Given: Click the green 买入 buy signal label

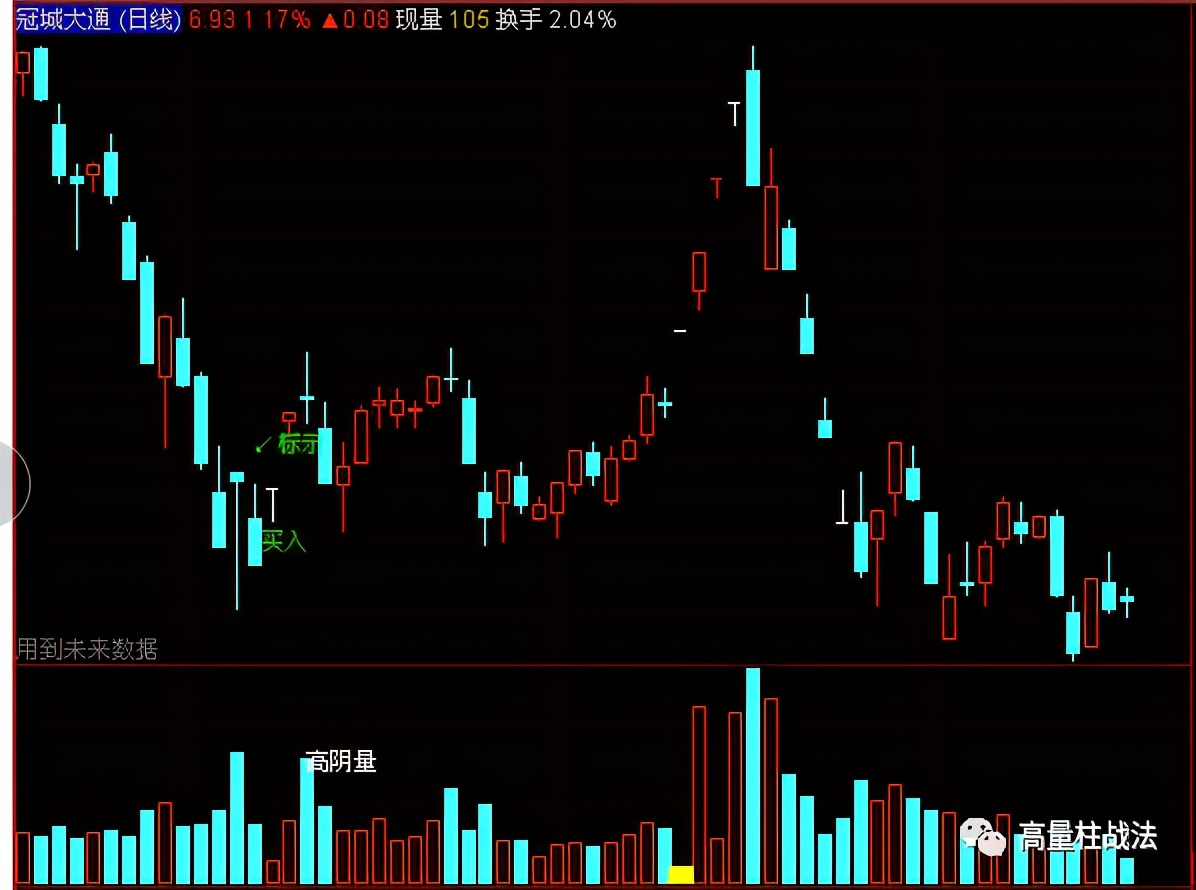Looking at the screenshot, I should coord(284,541).
